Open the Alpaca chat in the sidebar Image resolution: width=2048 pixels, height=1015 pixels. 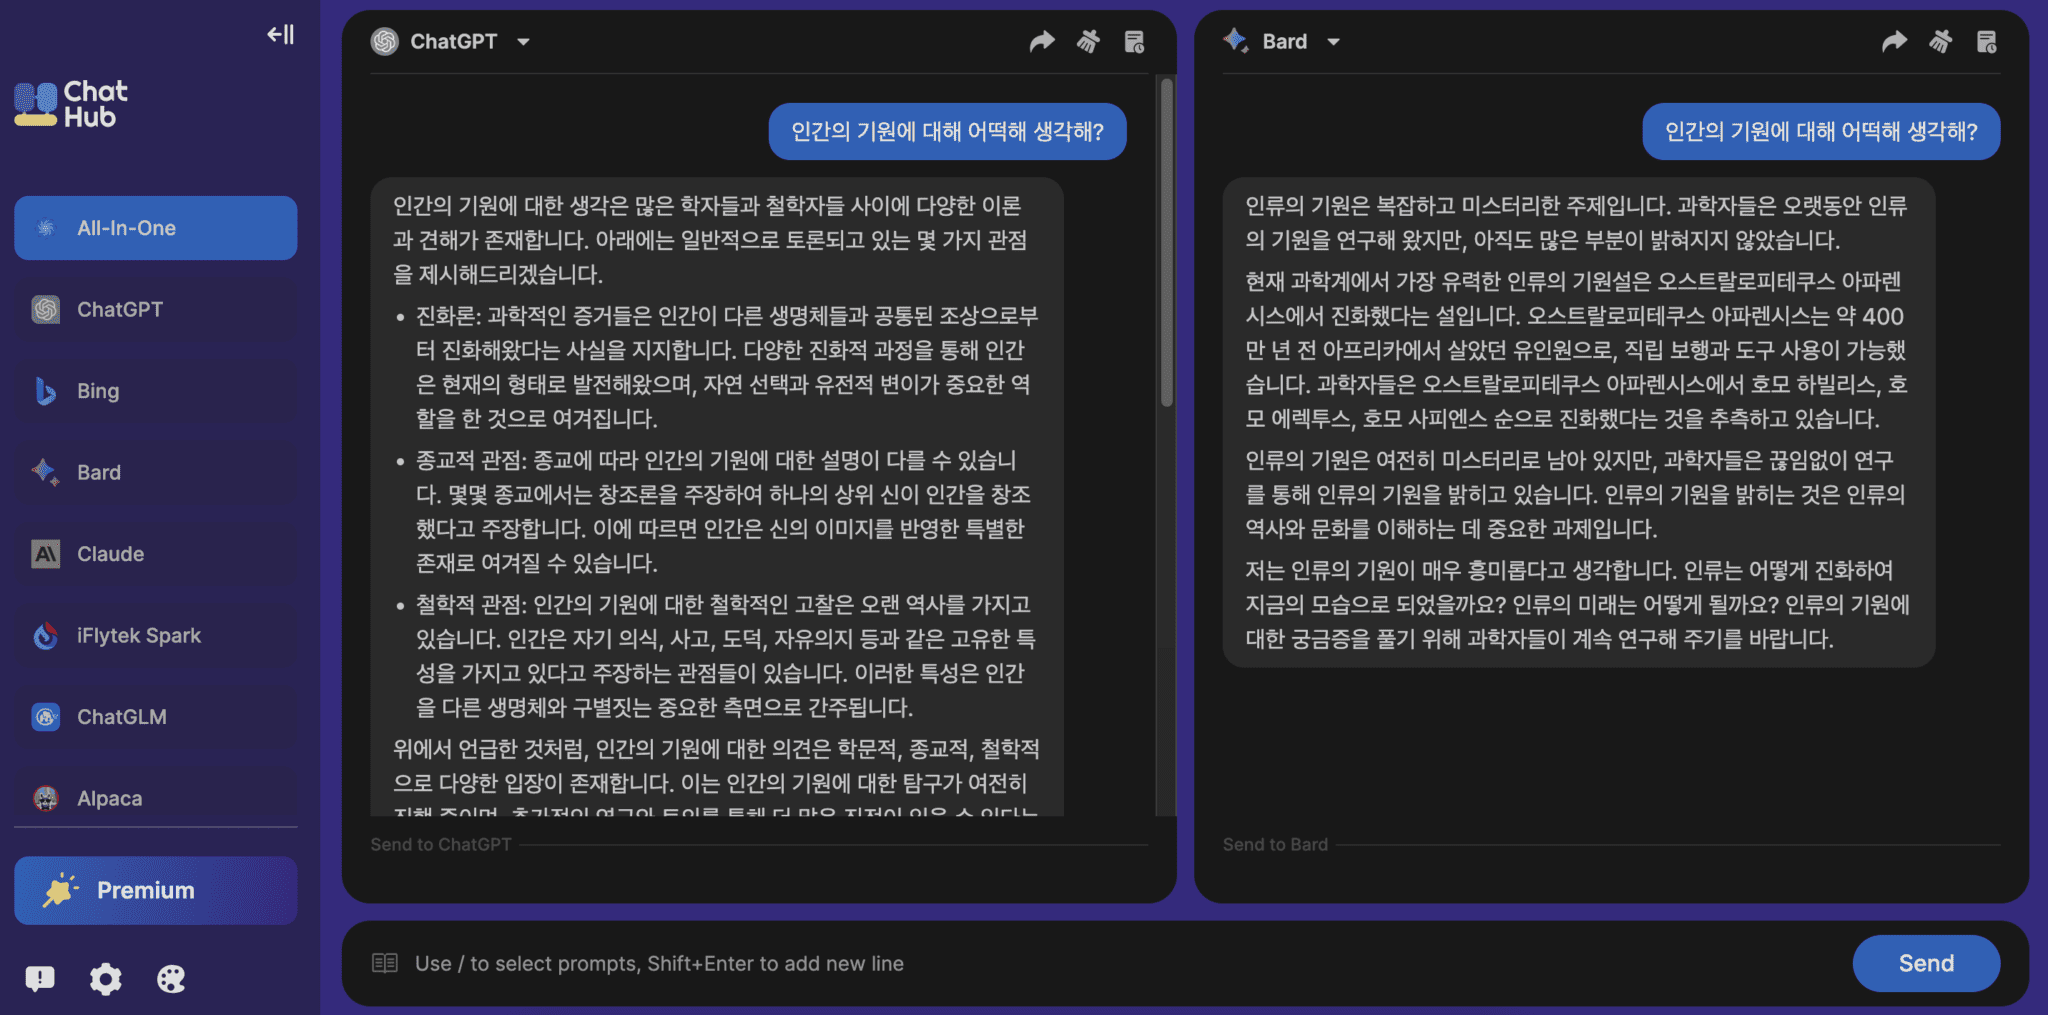point(155,798)
